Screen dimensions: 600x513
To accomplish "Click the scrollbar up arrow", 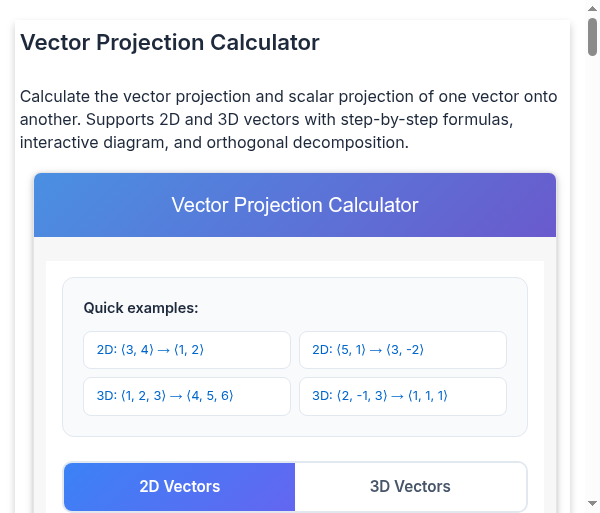I will tap(592, 8).
